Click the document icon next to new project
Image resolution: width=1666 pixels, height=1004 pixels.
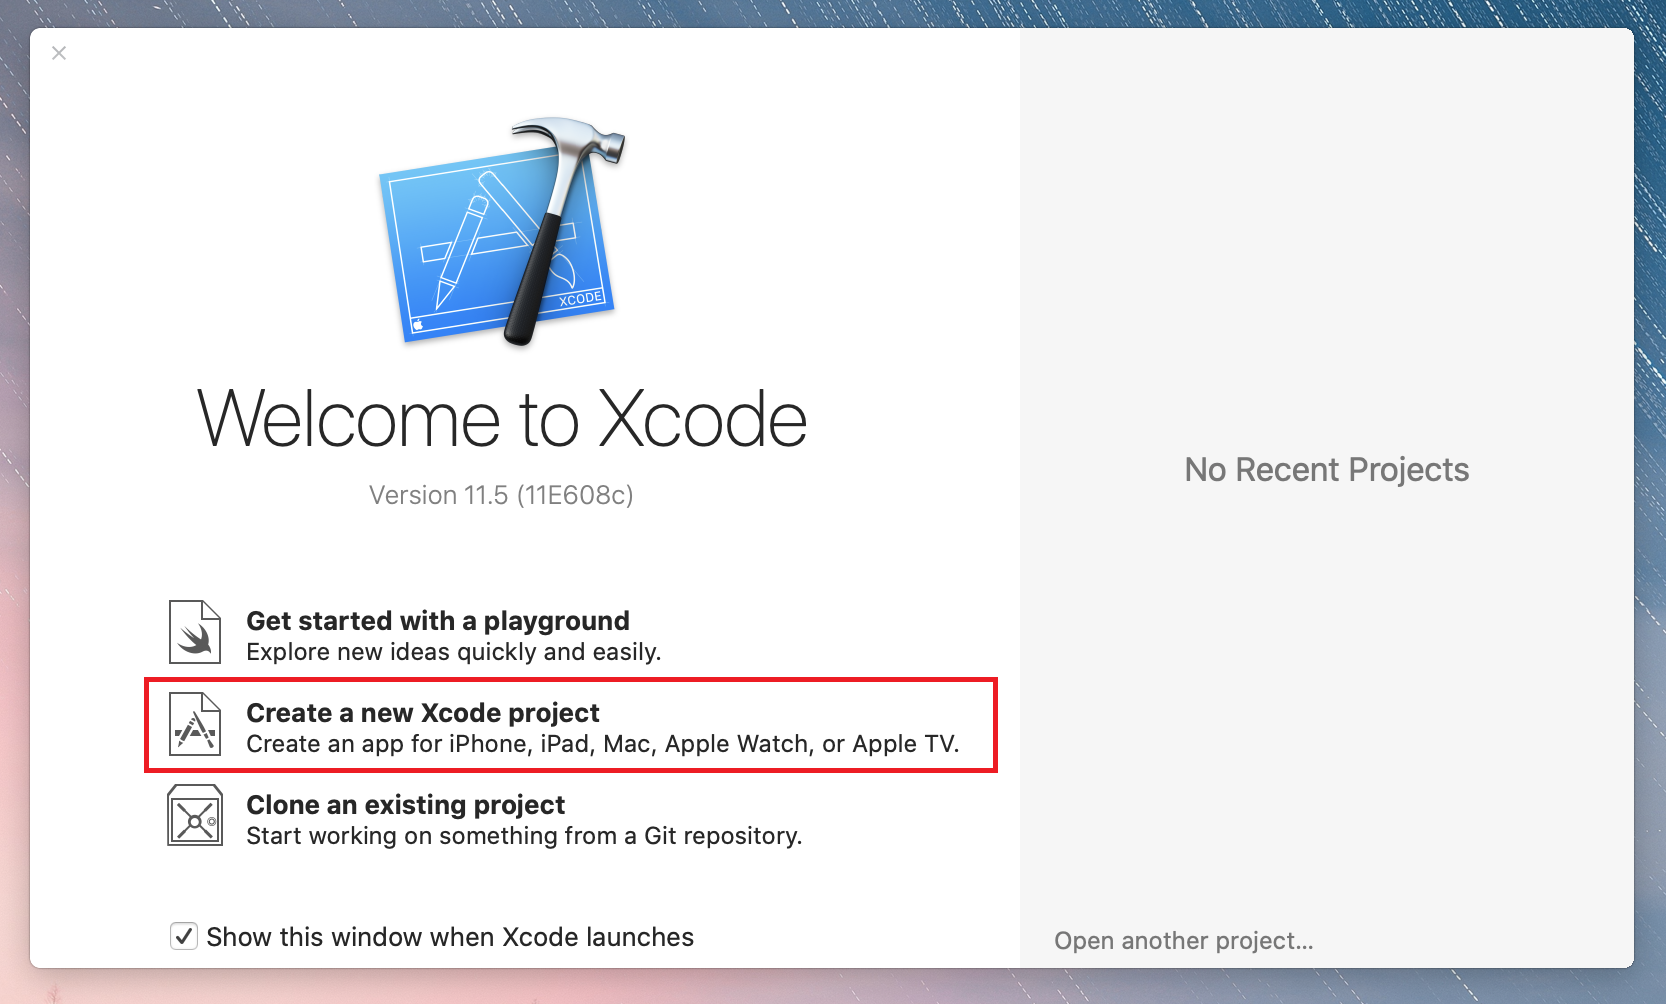click(194, 725)
